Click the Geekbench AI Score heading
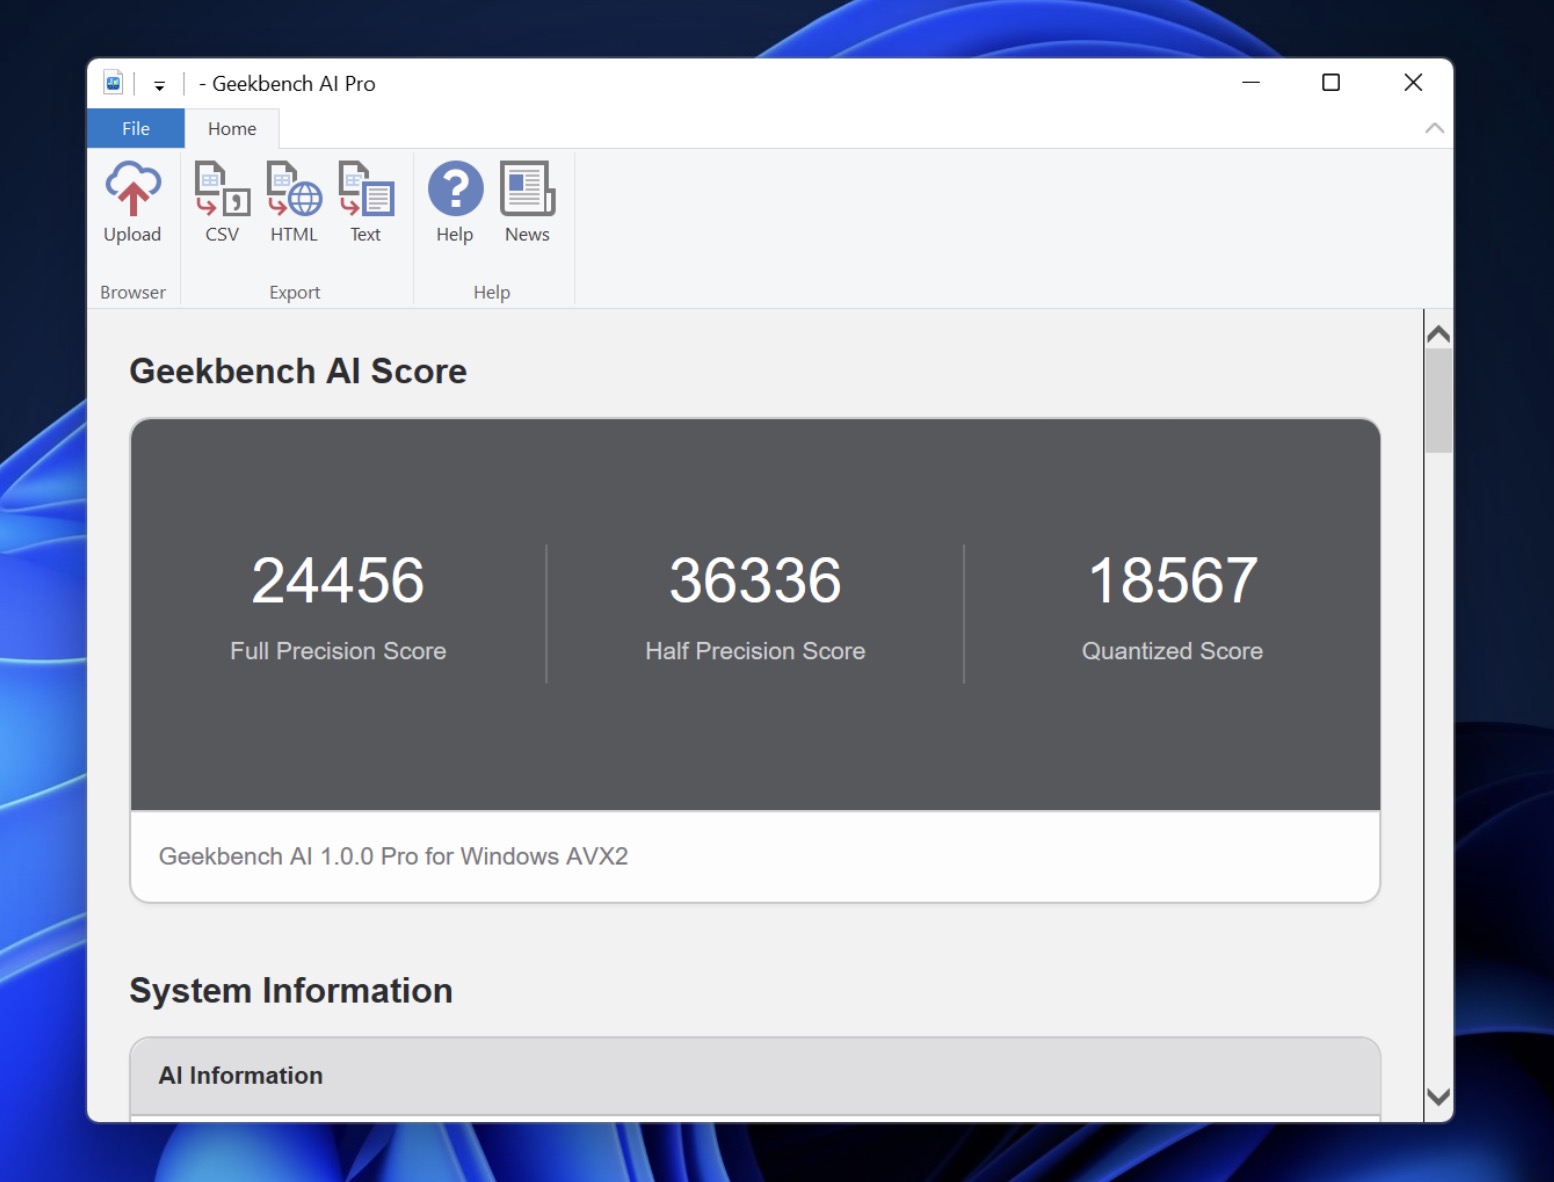Viewport: 1554px width, 1182px height. [298, 371]
